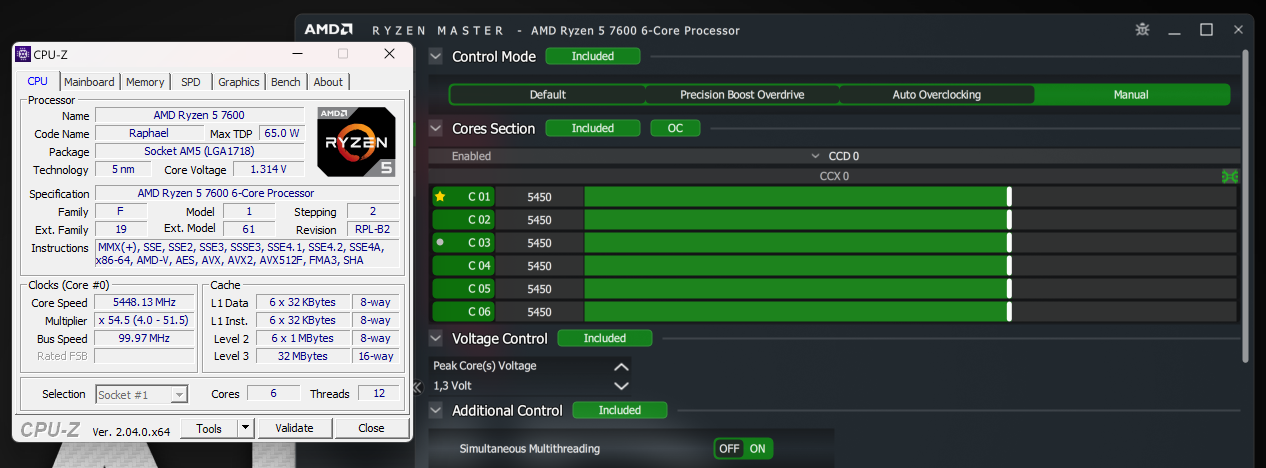Click the gold star on core C 01

pyautogui.click(x=440, y=197)
